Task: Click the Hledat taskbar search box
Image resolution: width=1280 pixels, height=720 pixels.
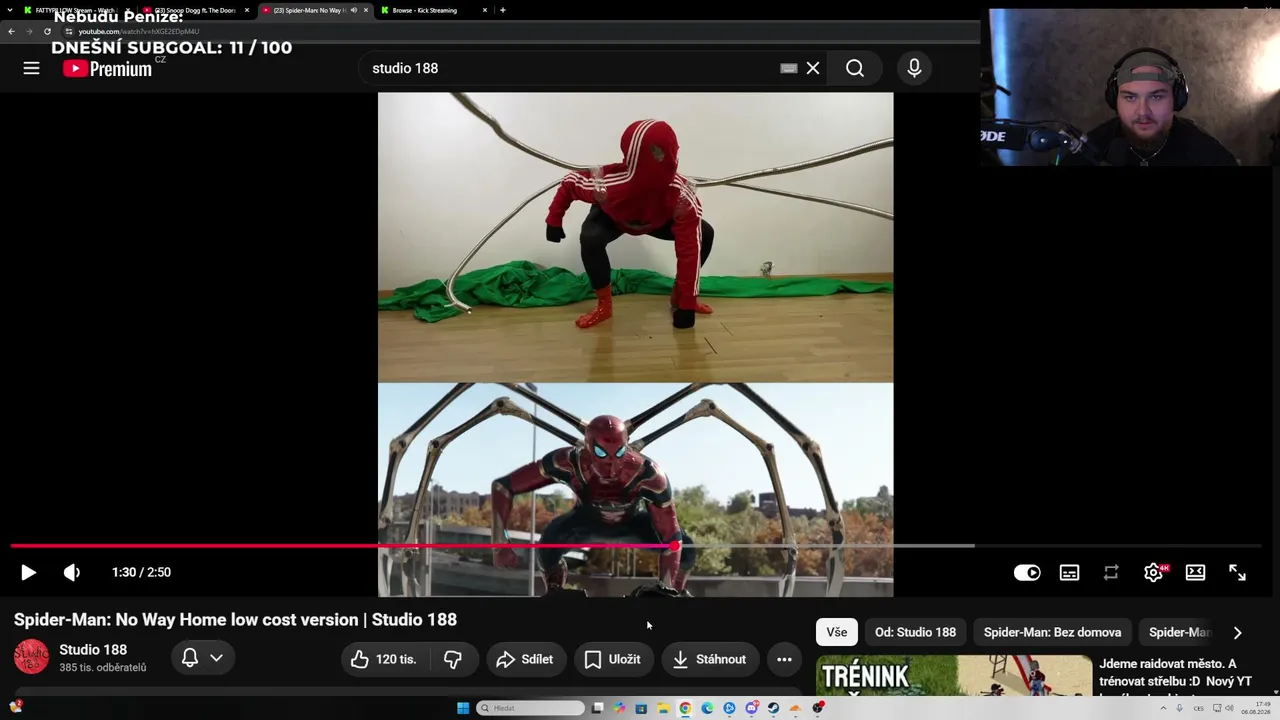Action: 531,708
